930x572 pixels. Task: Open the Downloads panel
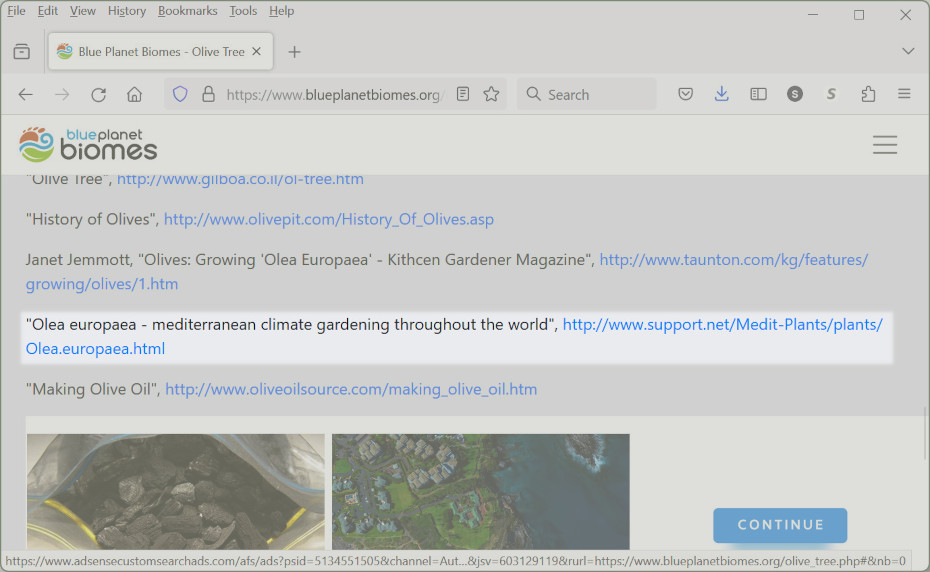pos(722,95)
